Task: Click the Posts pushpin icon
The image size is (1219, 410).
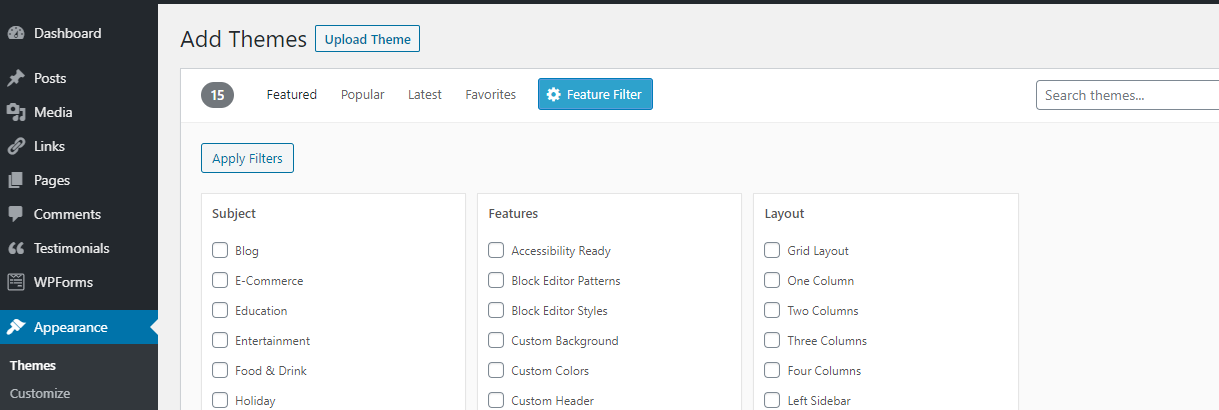Action: click(16, 78)
